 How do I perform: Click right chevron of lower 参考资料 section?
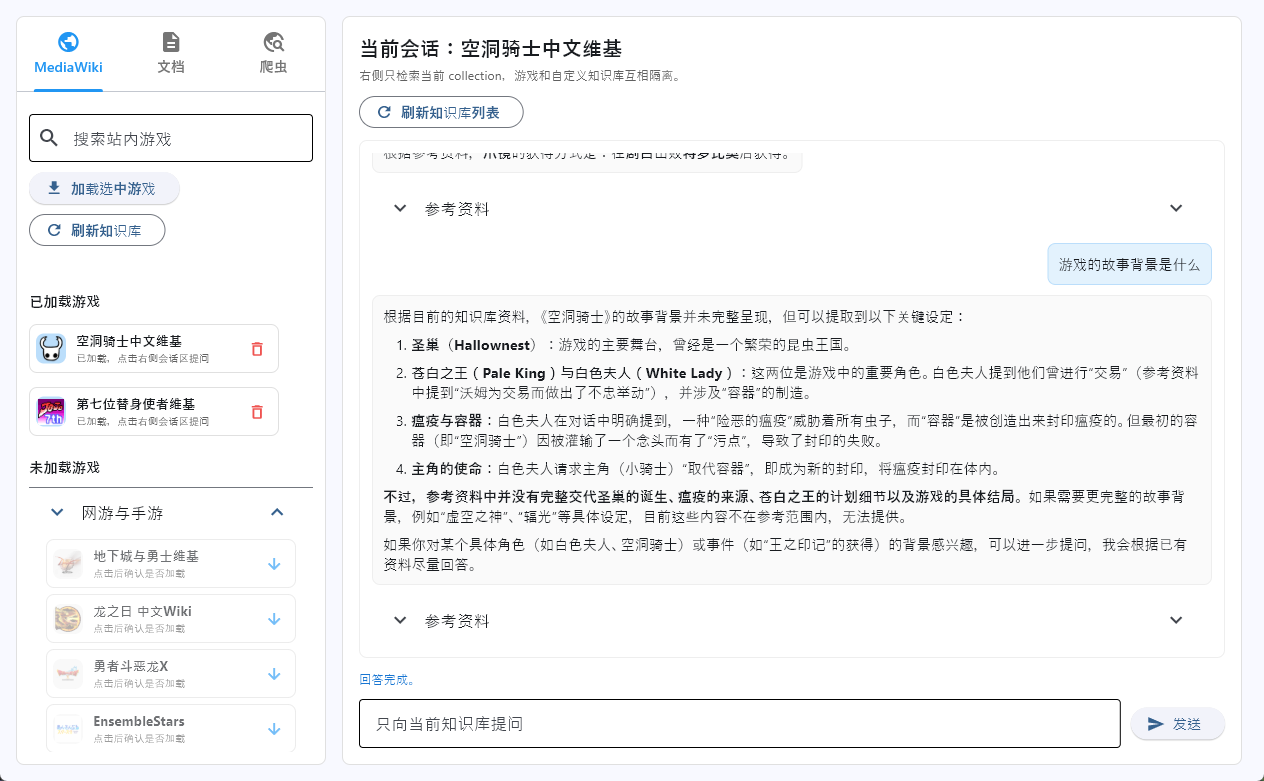click(1176, 620)
